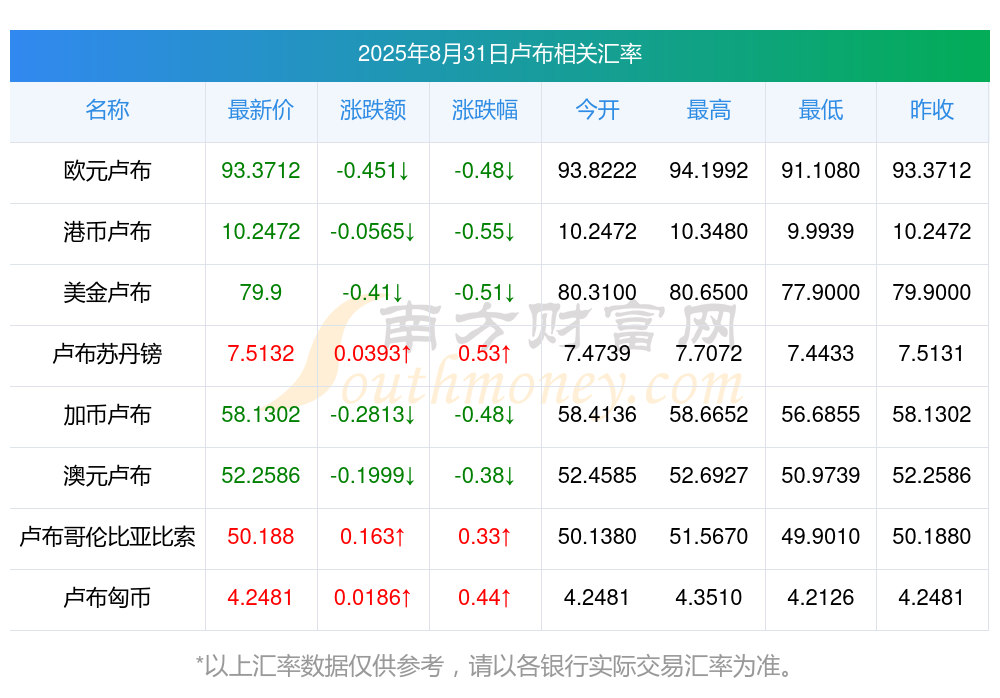
Task: Select the 卢布苏丹镑 row name
Action: point(107,353)
